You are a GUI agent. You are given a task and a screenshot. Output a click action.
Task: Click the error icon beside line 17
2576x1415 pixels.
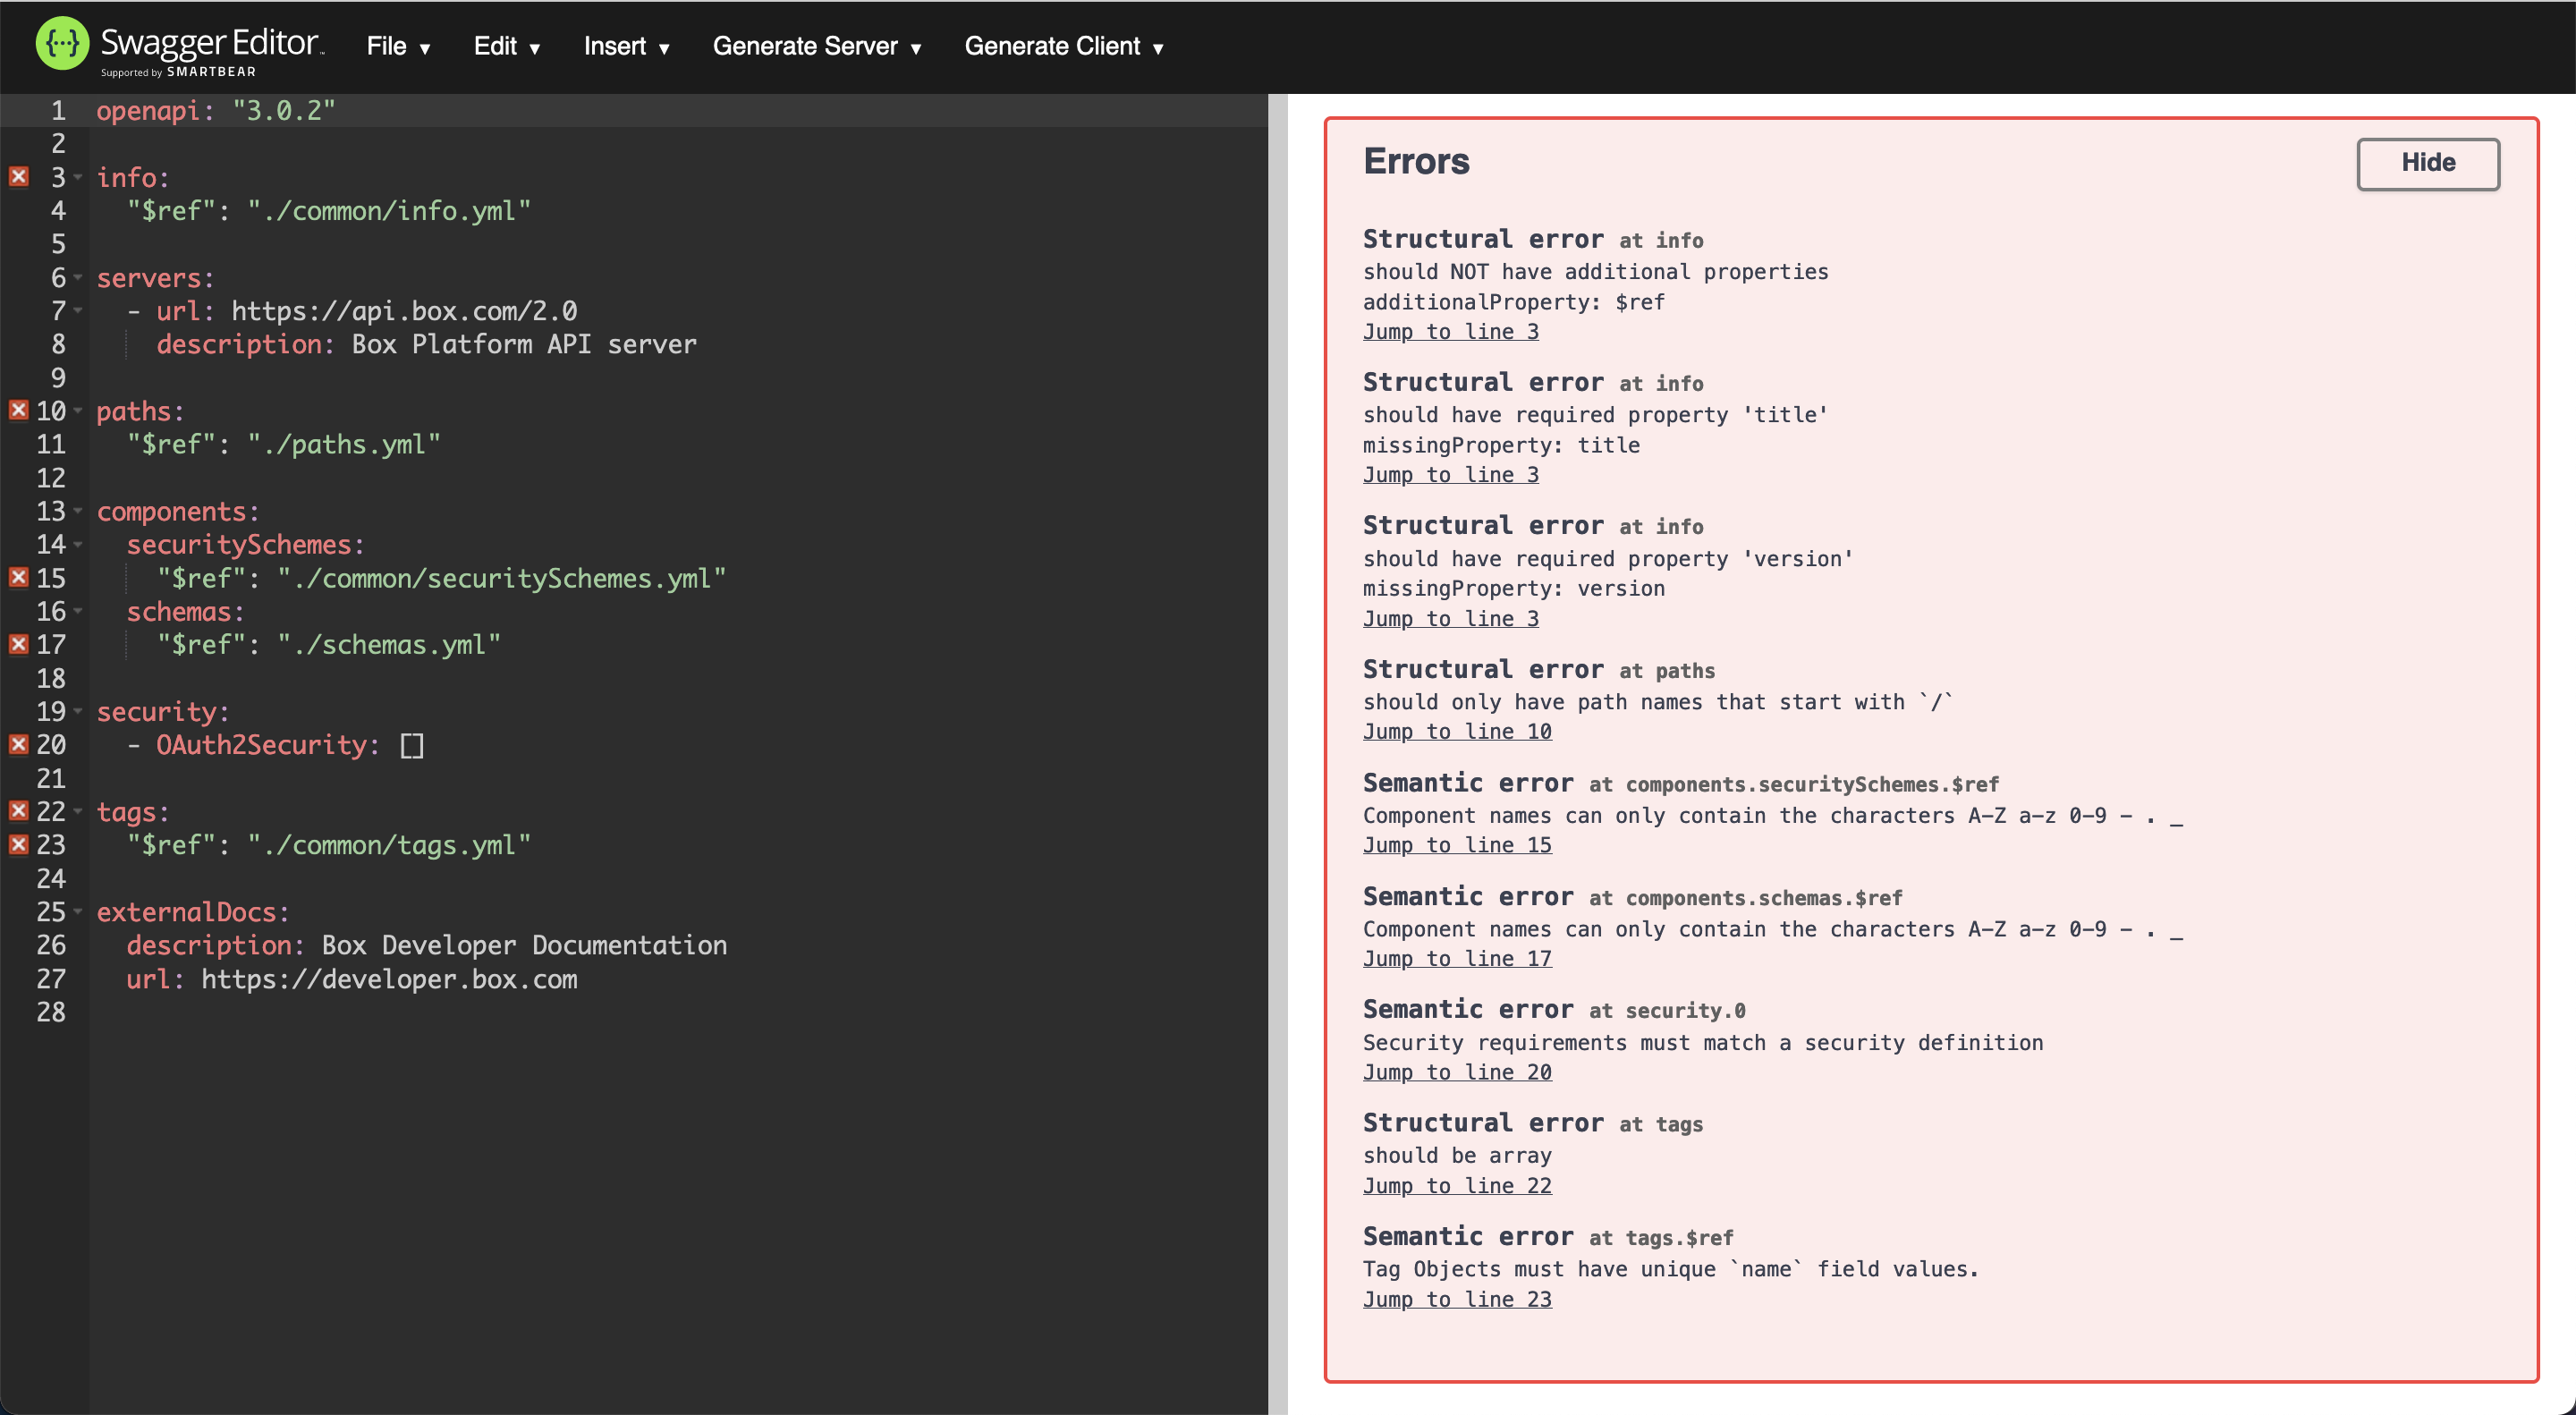tap(18, 644)
